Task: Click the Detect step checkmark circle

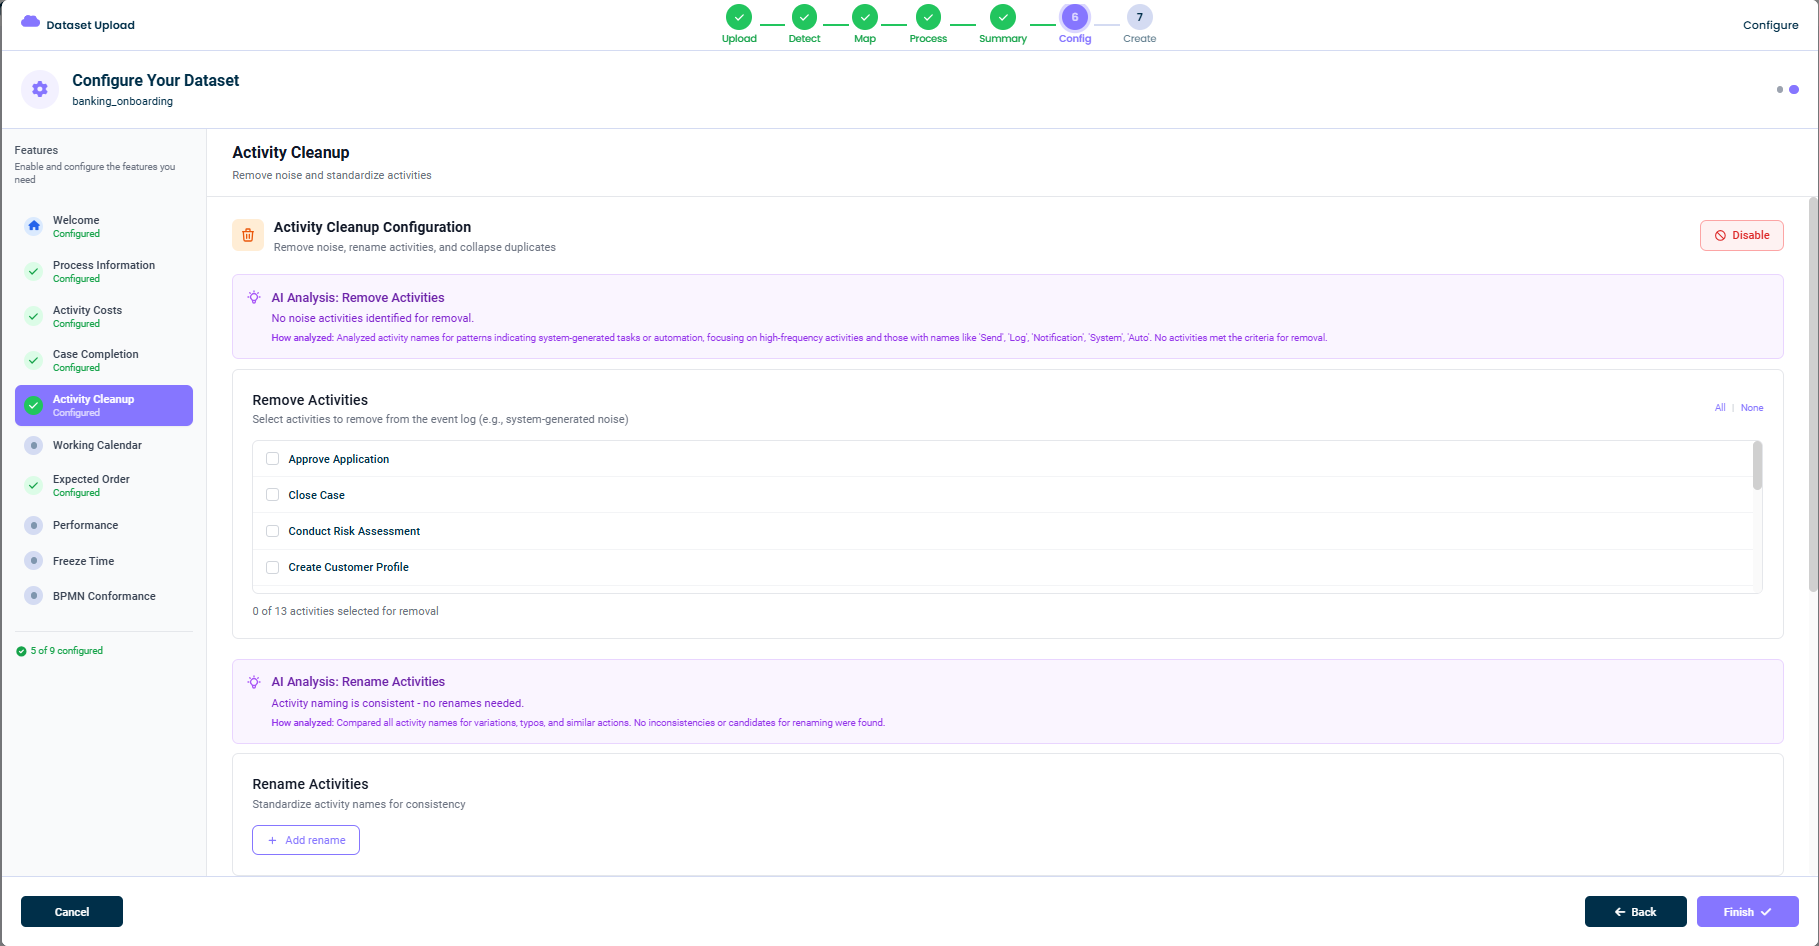Action: (804, 17)
